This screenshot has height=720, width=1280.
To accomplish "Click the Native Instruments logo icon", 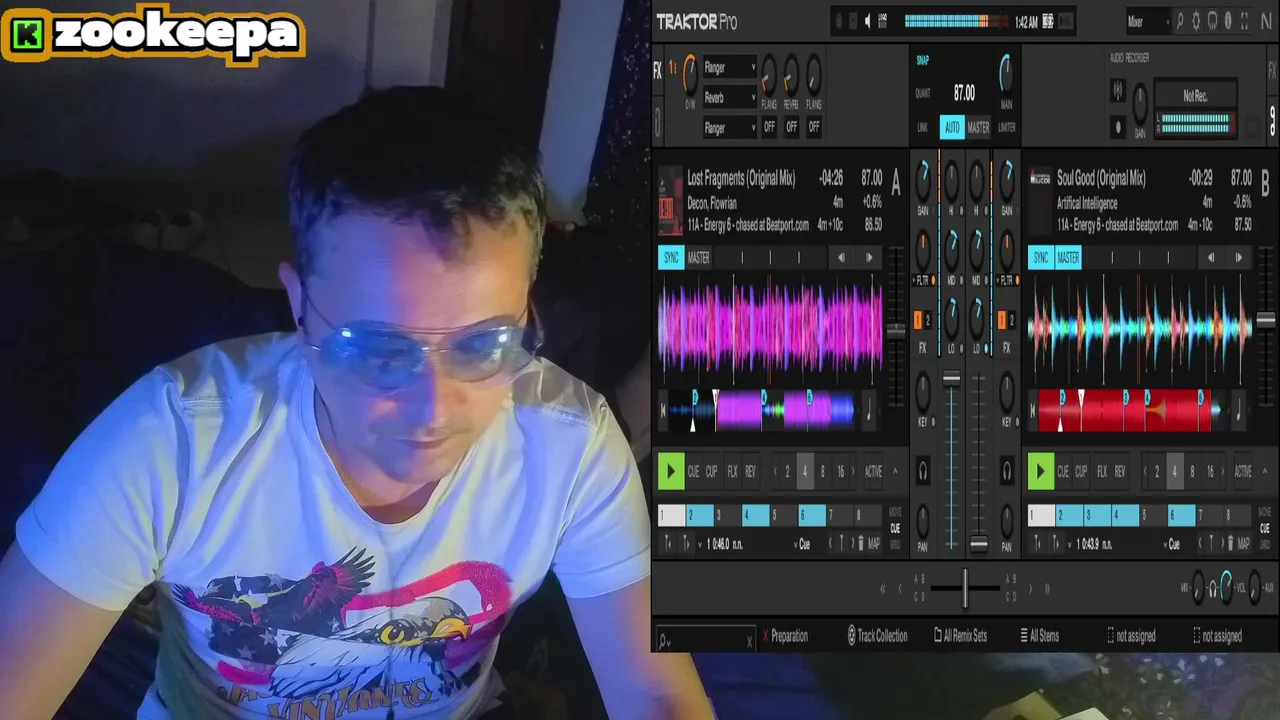I will (1266, 20).
